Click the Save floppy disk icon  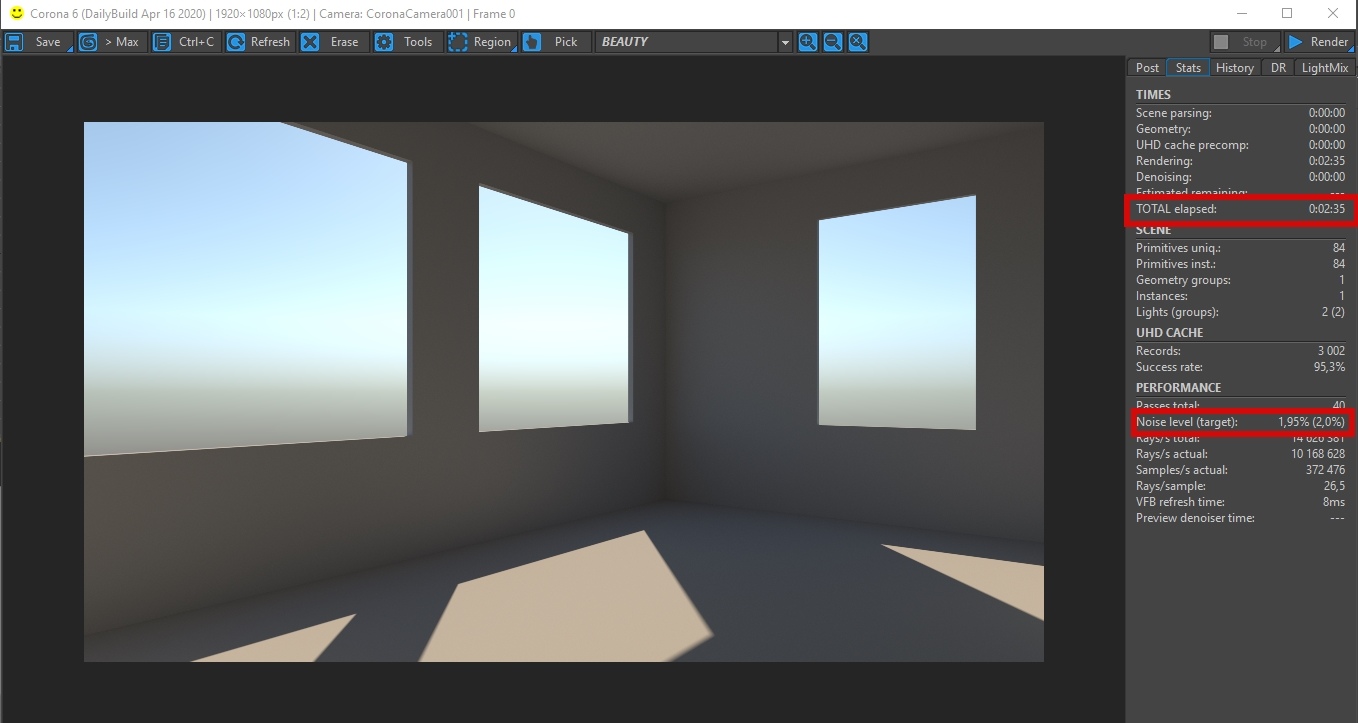[x=14, y=42]
